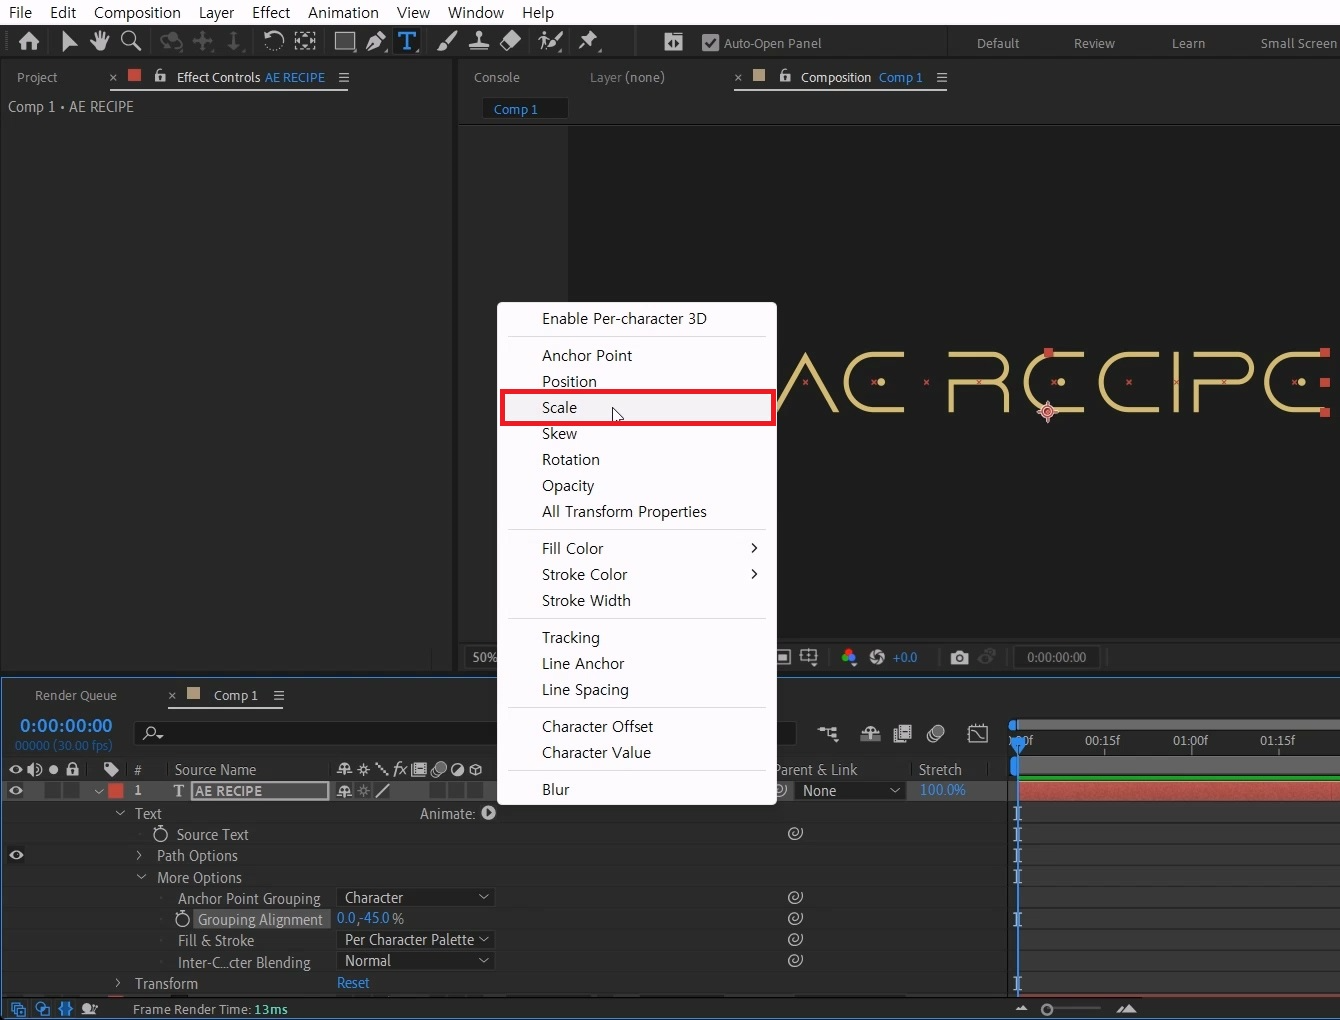Collapse the More Options group
The height and width of the screenshot is (1020, 1340).
click(141, 877)
